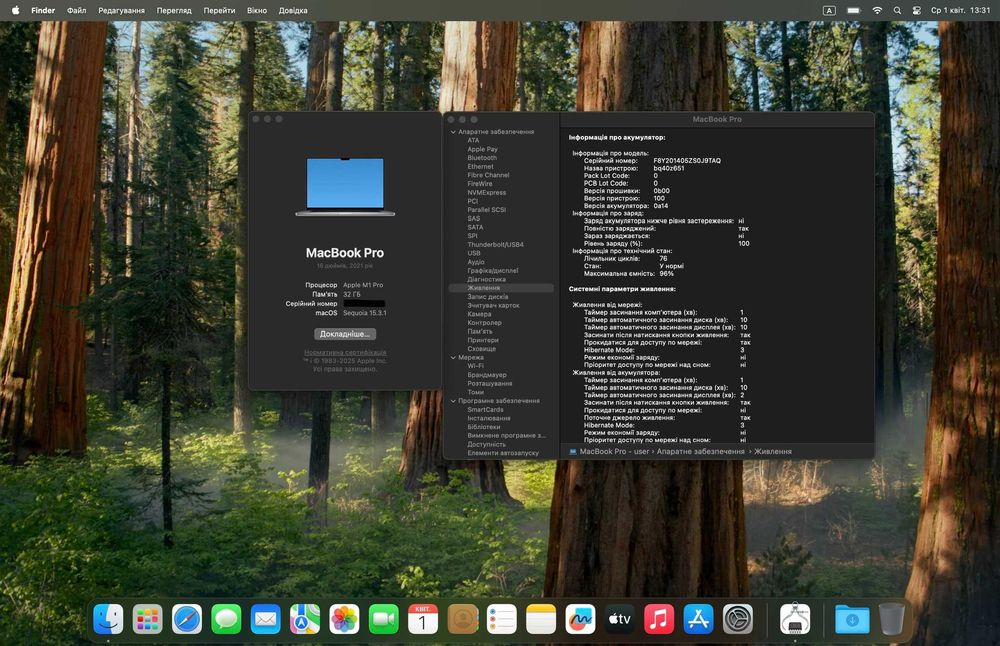Select Елементи автозапуску in sidebar
This screenshot has height=646, width=1000.
[x=503, y=453]
